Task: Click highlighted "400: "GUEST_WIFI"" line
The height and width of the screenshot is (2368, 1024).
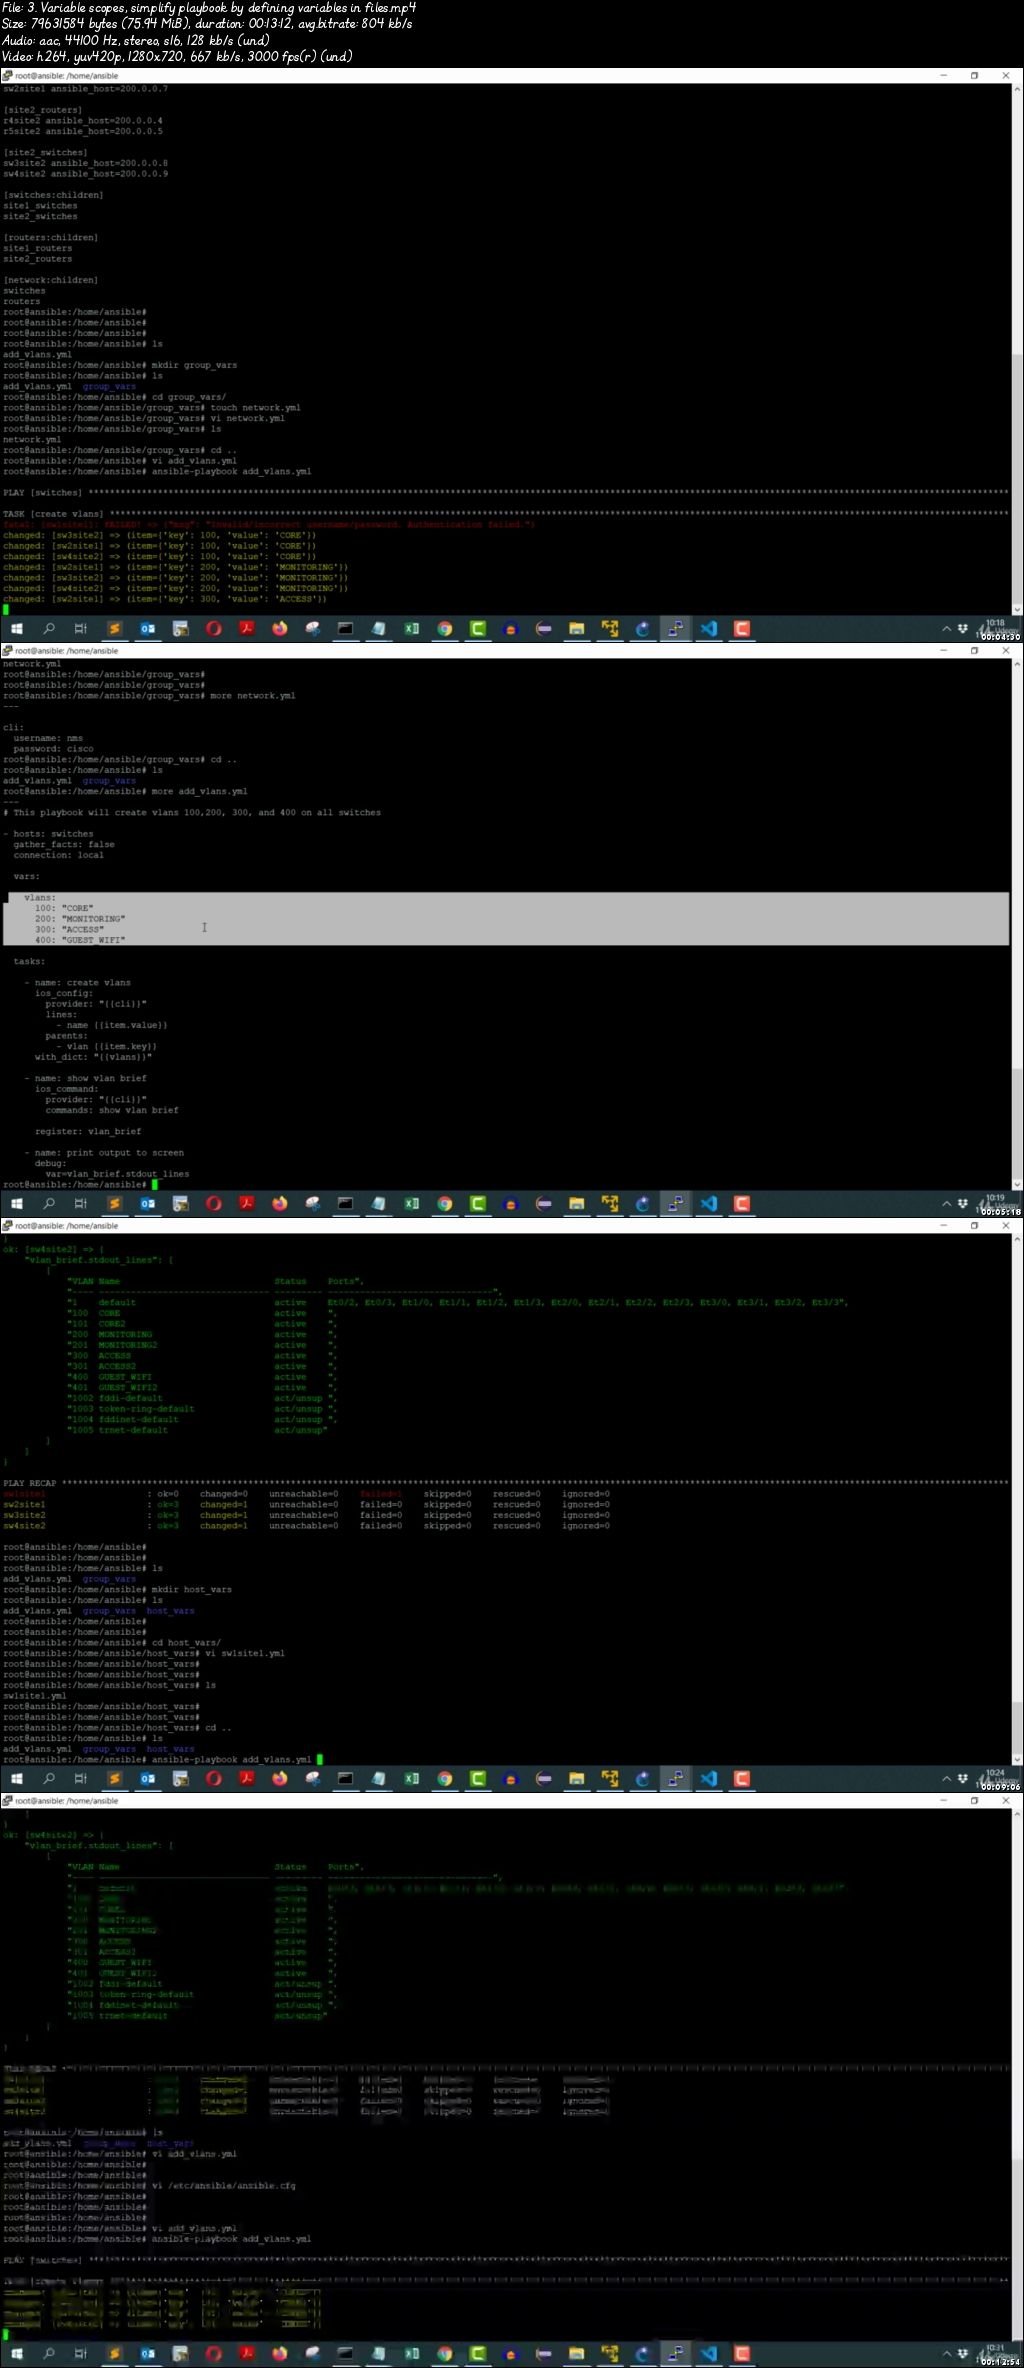Action: point(80,940)
